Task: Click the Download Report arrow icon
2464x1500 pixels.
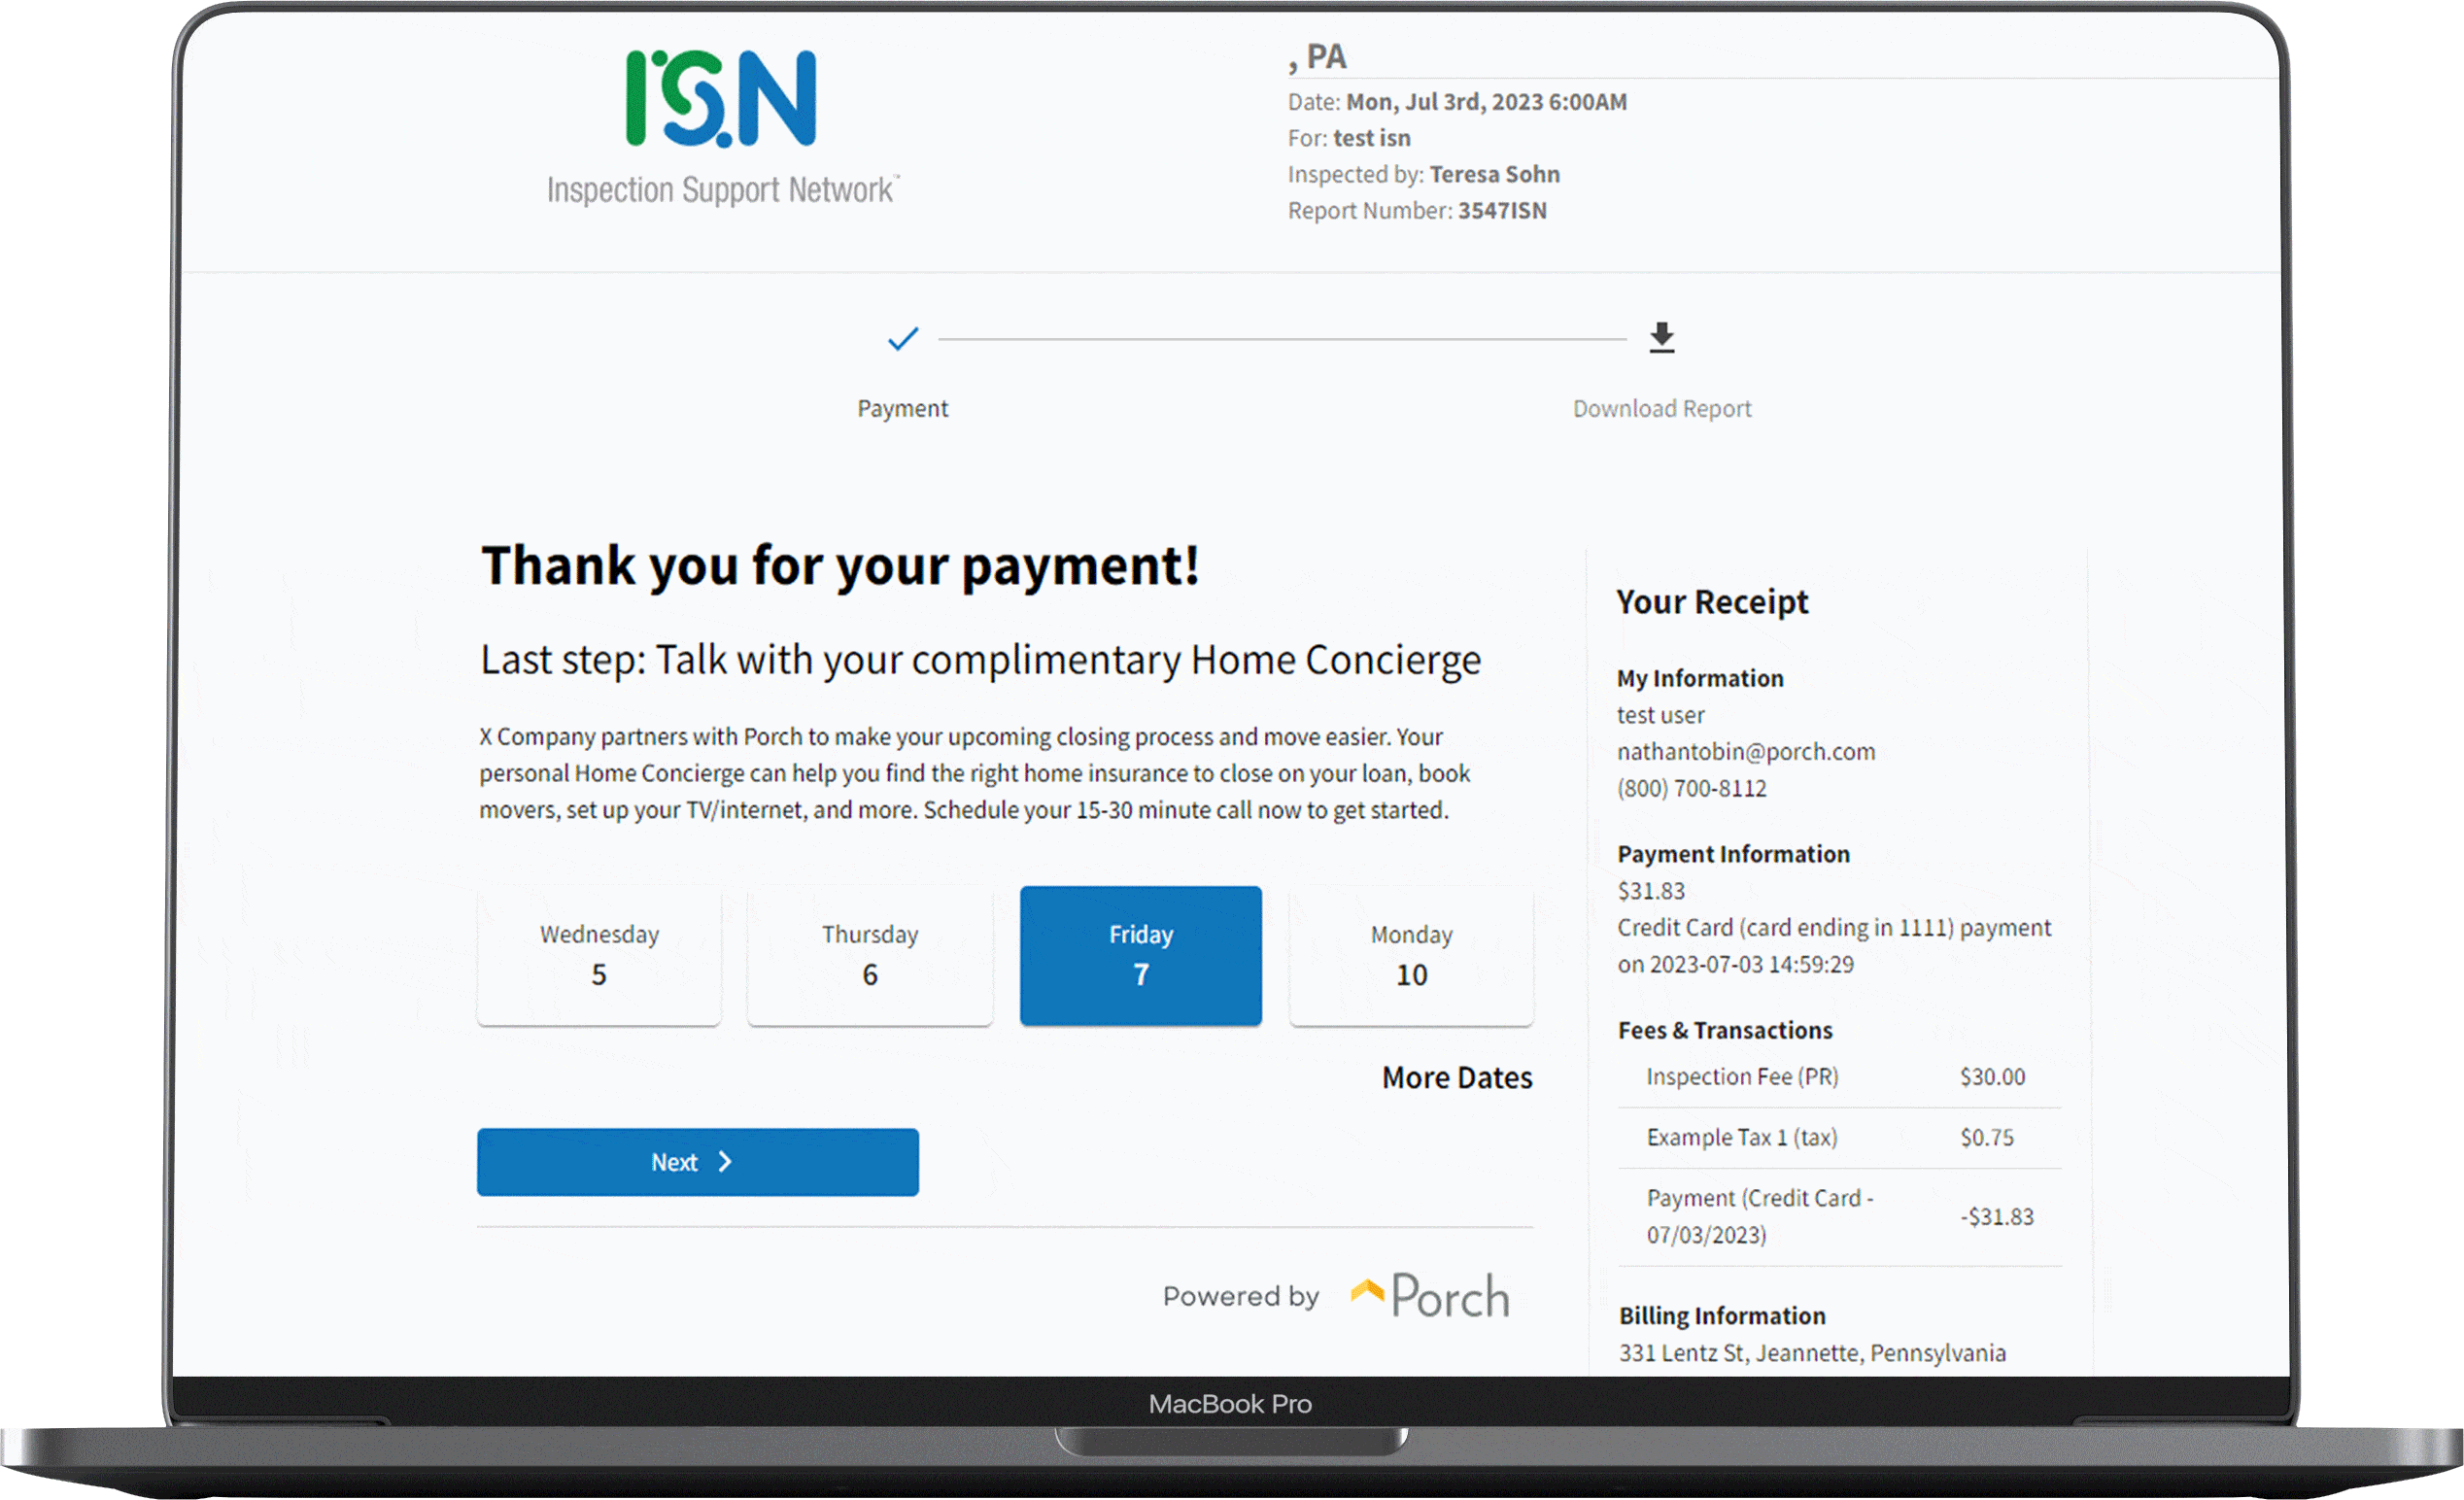Action: [1661, 338]
